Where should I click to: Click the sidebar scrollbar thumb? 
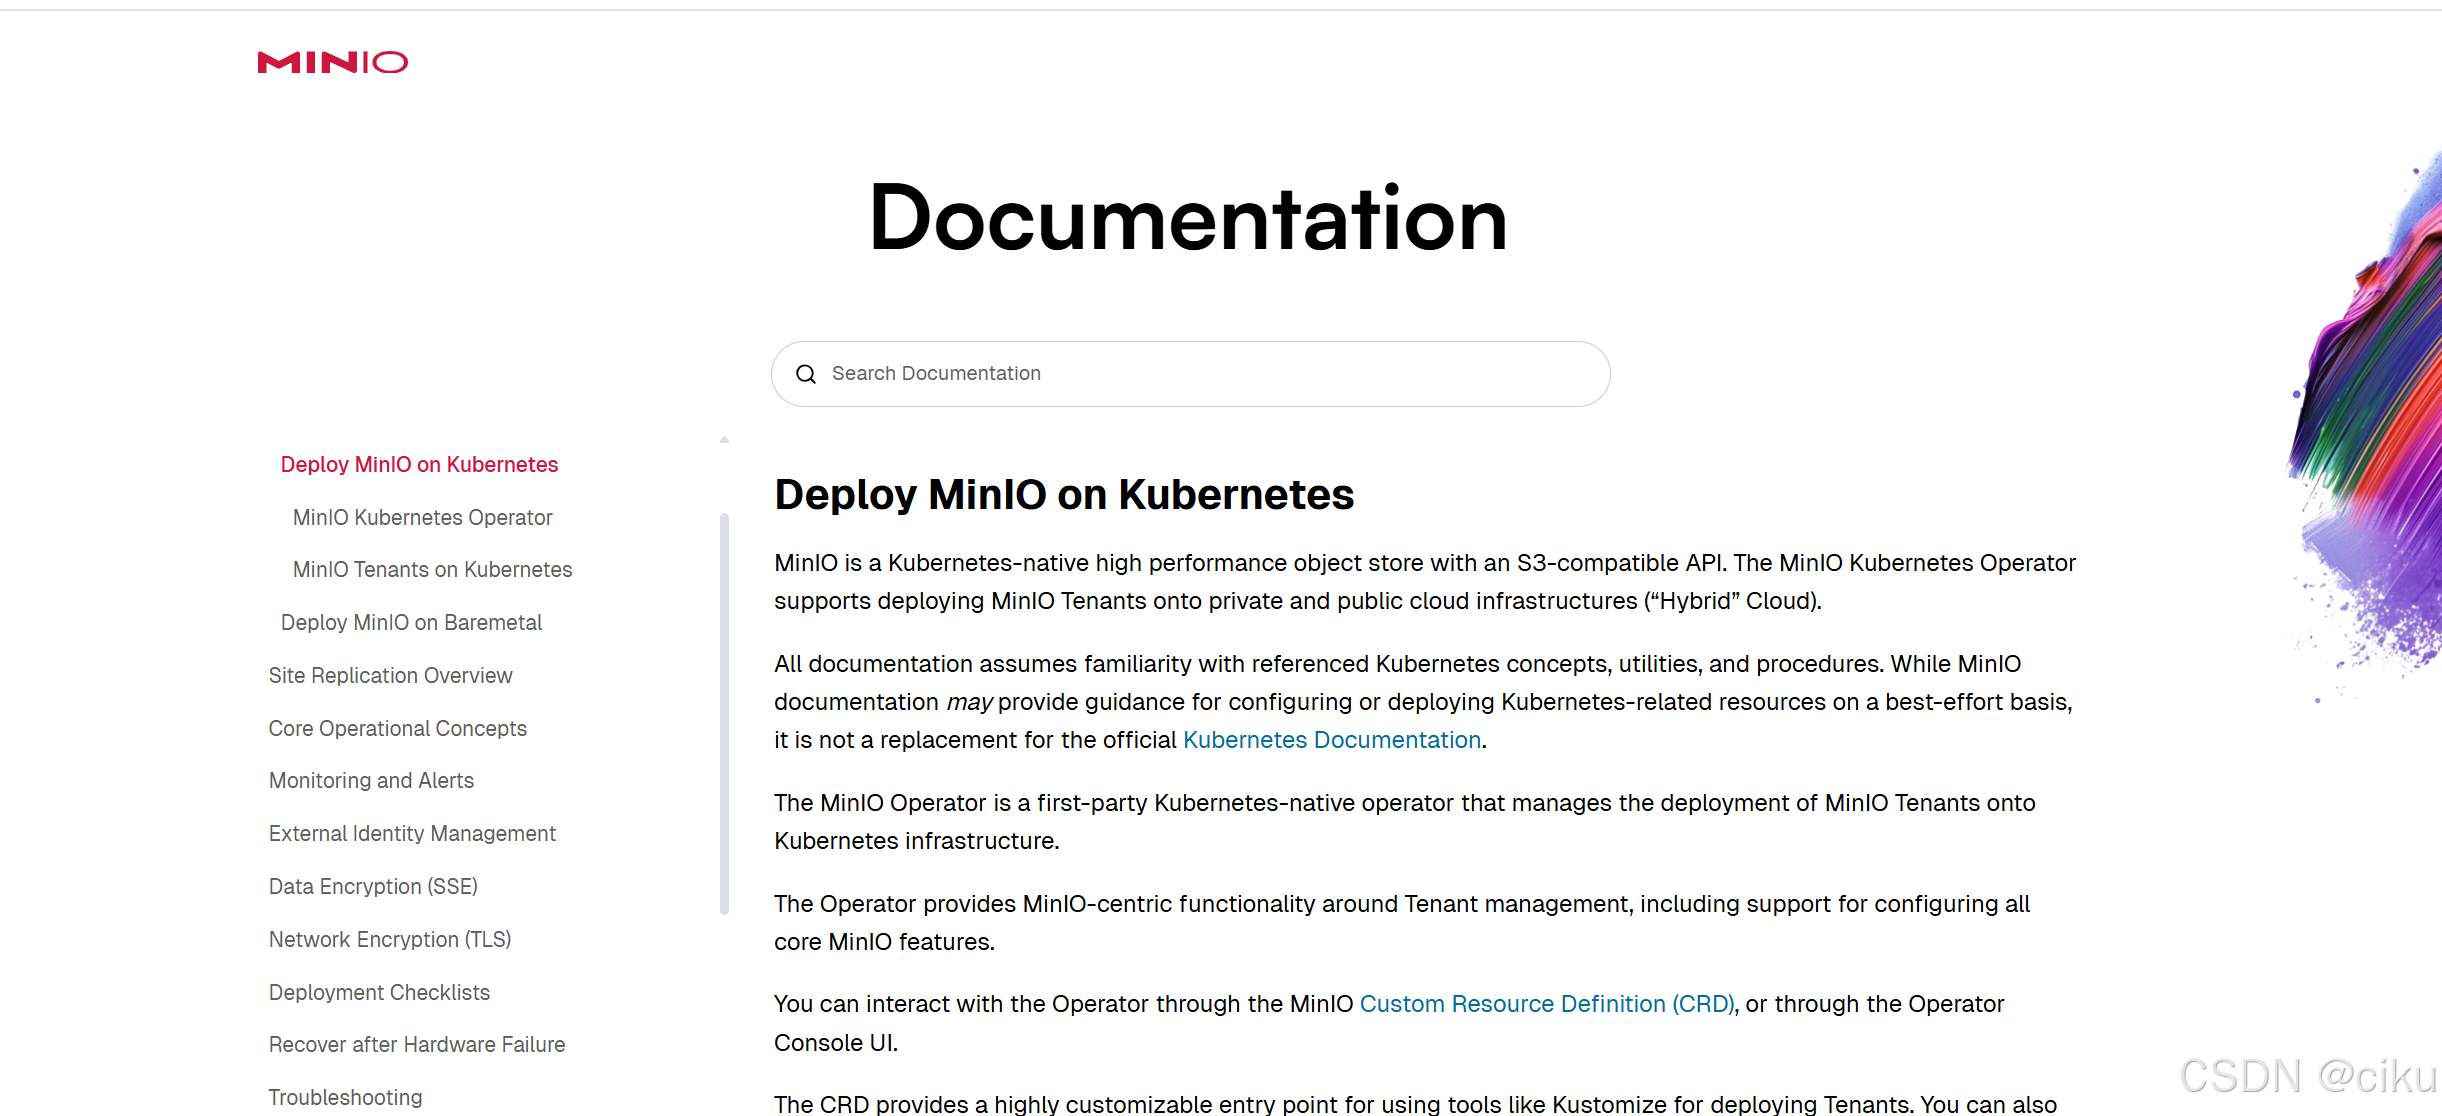pyautogui.click(x=724, y=713)
